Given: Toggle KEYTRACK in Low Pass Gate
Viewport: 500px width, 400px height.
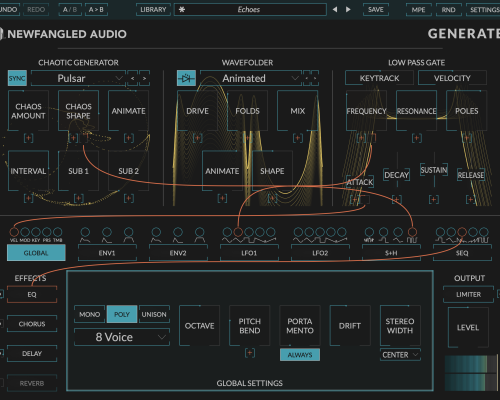Looking at the screenshot, I should point(379,78).
